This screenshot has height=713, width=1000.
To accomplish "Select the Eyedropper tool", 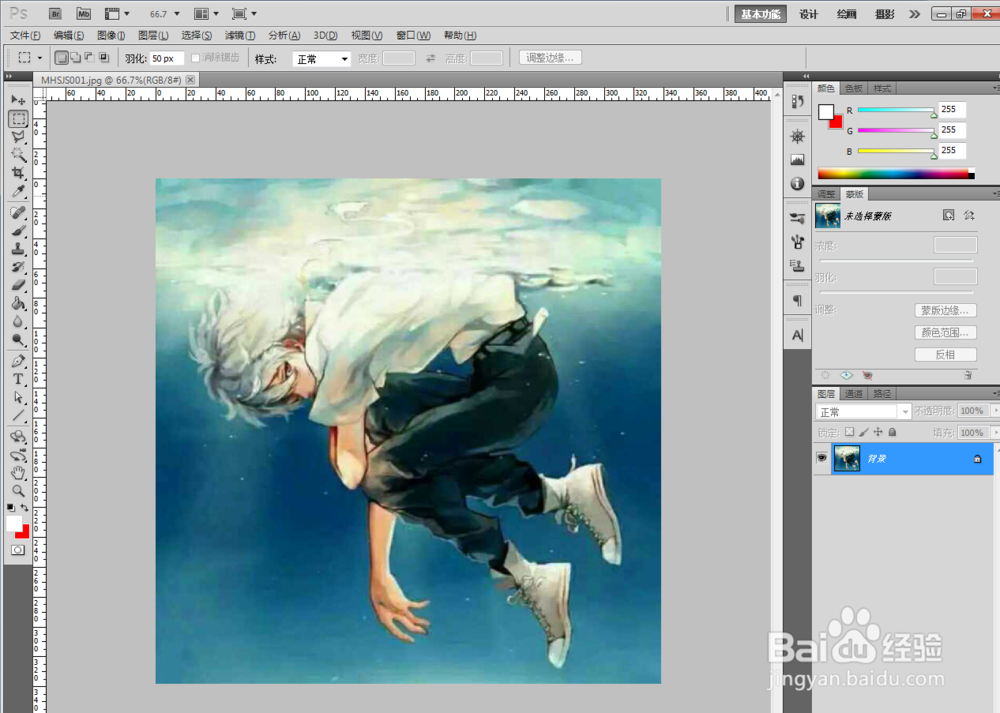I will click(x=18, y=191).
